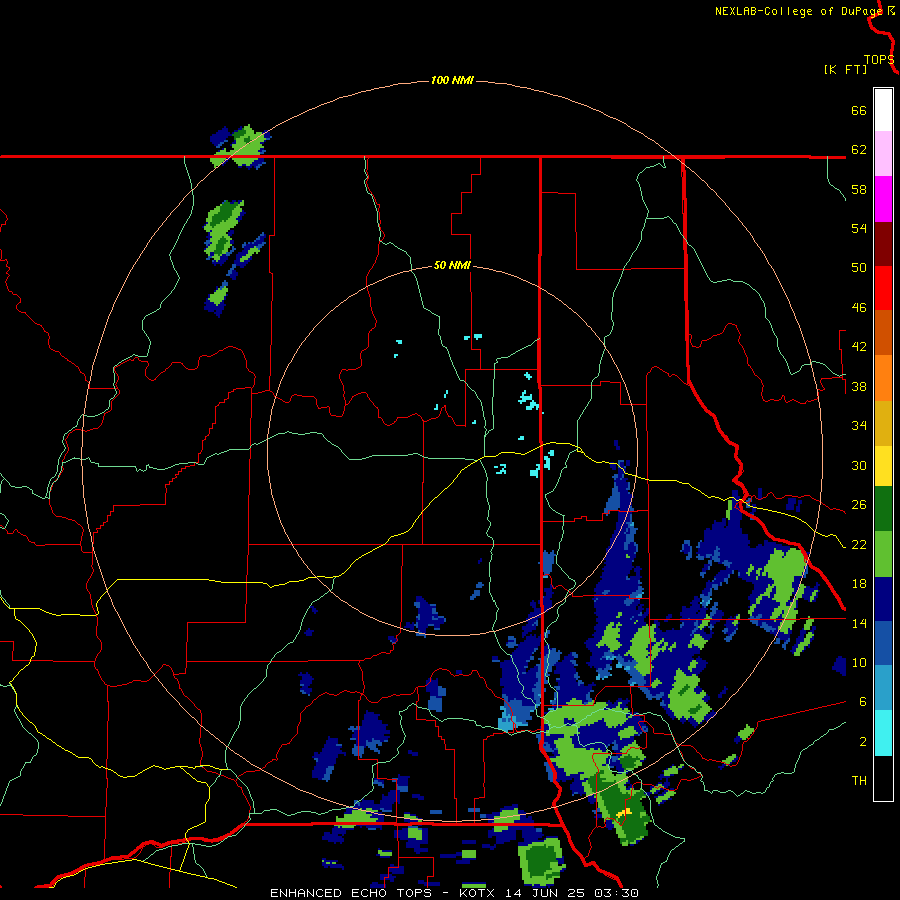Image resolution: width=900 pixels, height=900 pixels.
Task: Select the navy blue legend swatch
Action: click(x=883, y=599)
